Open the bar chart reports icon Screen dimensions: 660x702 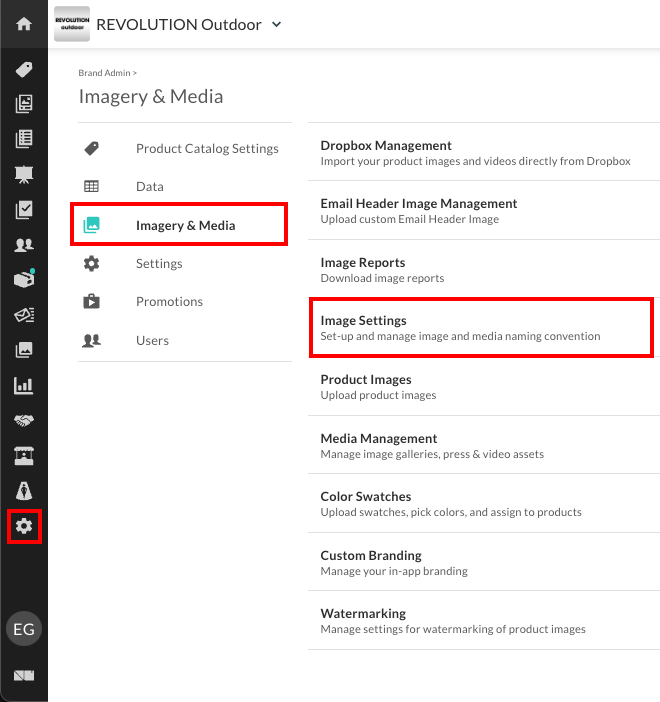click(x=24, y=385)
